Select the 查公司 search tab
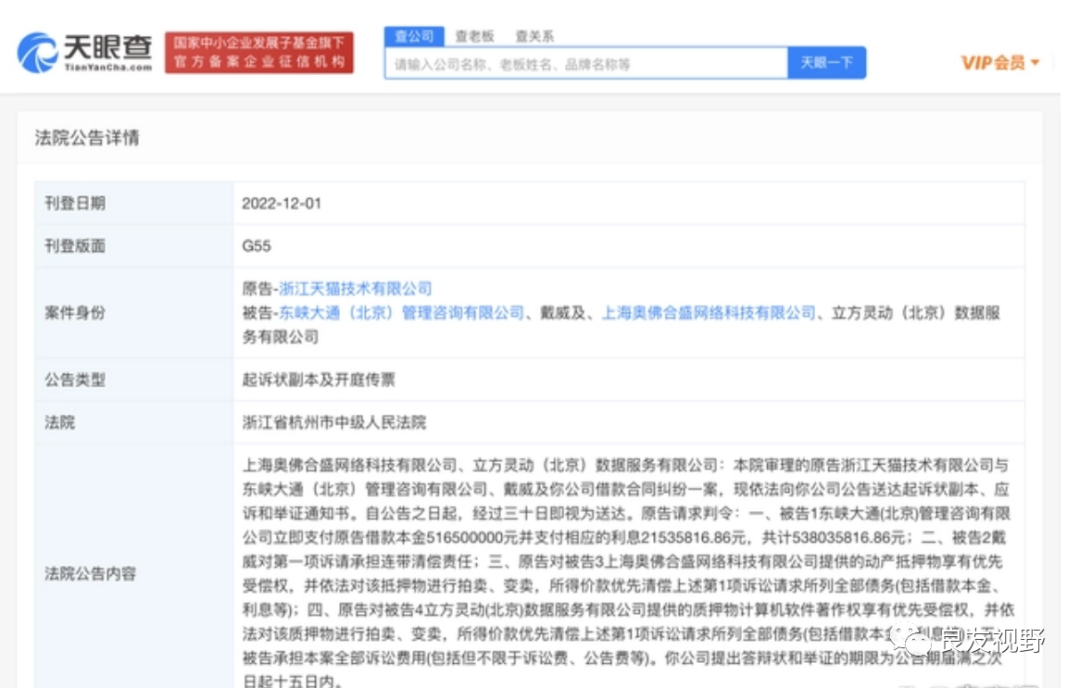The width and height of the screenshot is (1080, 688). pyautogui.click(x=415, y=36)
